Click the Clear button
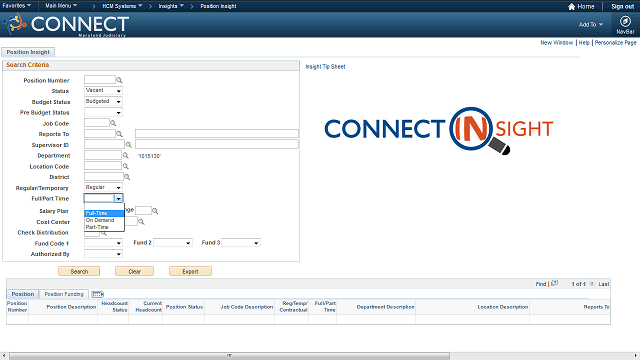This screenshot has height=360, width=640. click(x=134, y=271)
